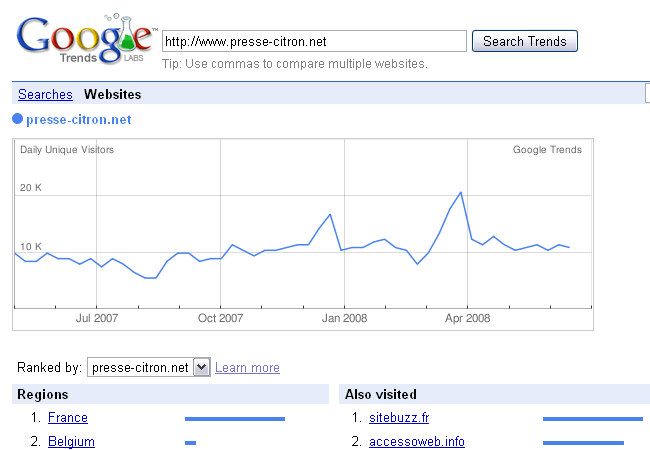Click the green flask in the logo
The height and width of the screenshot is (450, 650).
(x=127, y=35)
